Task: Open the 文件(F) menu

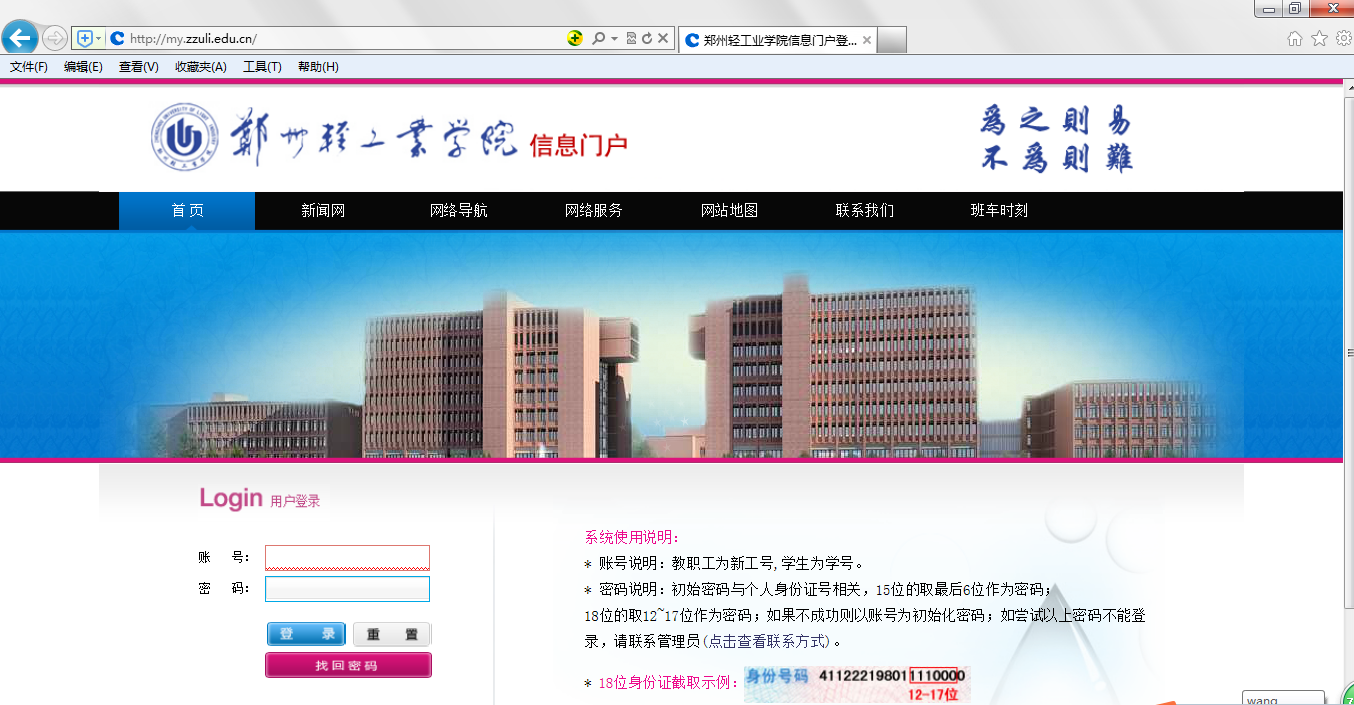Action: click(x=29, y=67)
